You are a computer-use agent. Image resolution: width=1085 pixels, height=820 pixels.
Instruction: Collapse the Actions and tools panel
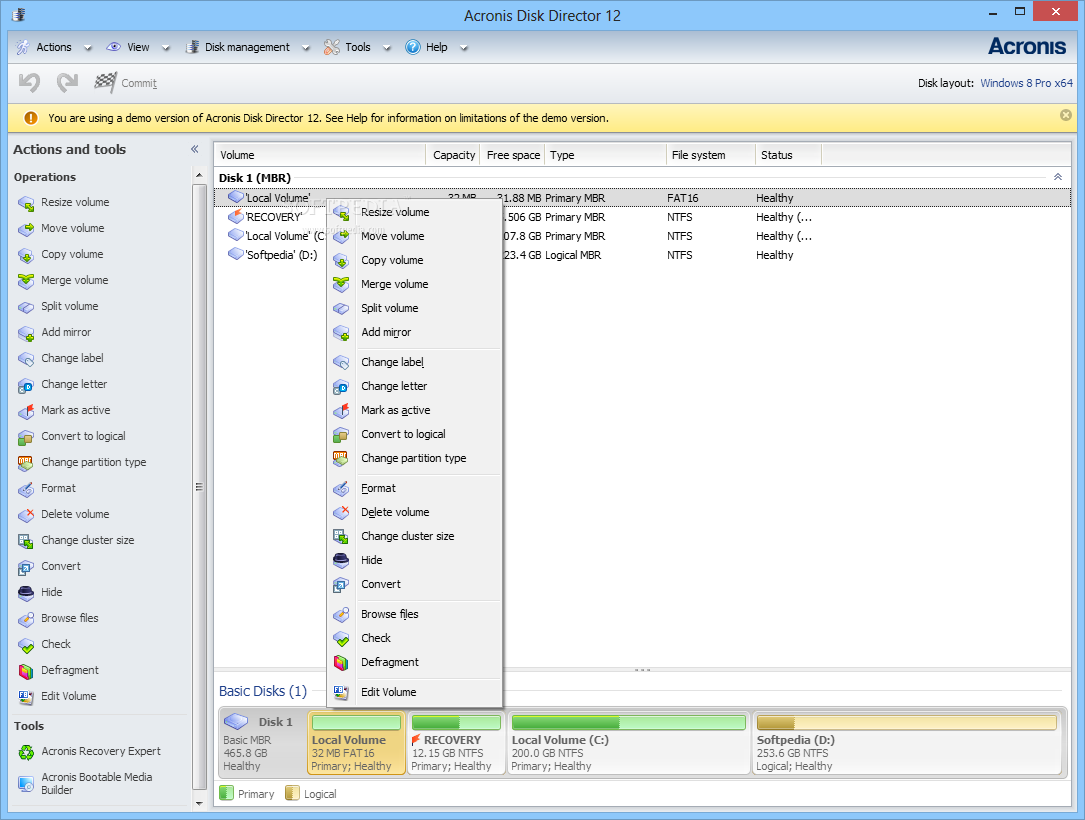(x=194, y=149)
